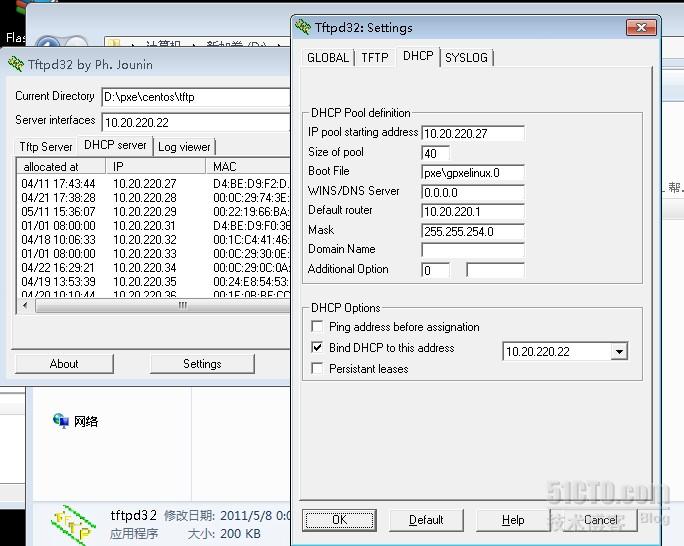
Task: Click the Default button in Settings
Action: (x=426, y=520)
